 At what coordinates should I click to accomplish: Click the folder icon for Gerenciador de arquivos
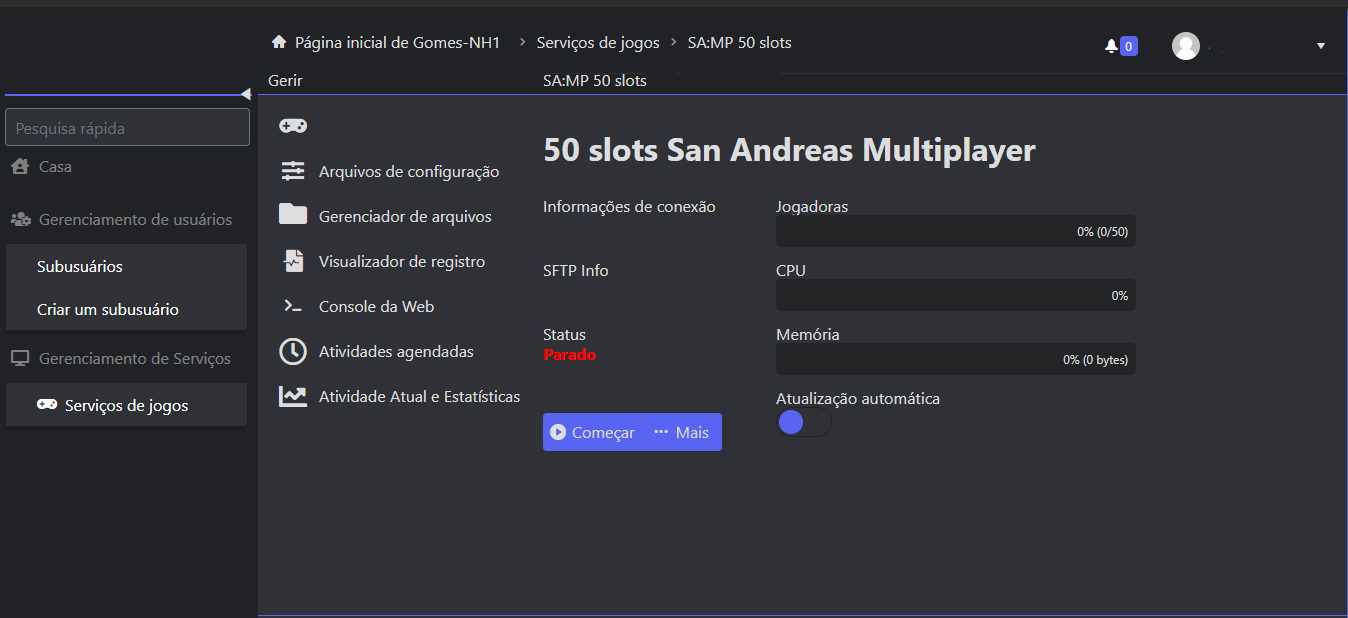[x=293, y=215]
